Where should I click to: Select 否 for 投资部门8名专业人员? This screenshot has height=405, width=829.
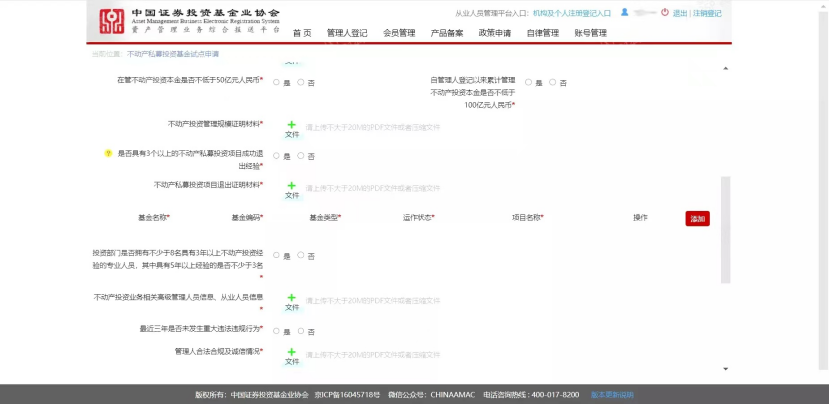pos(300,255)
